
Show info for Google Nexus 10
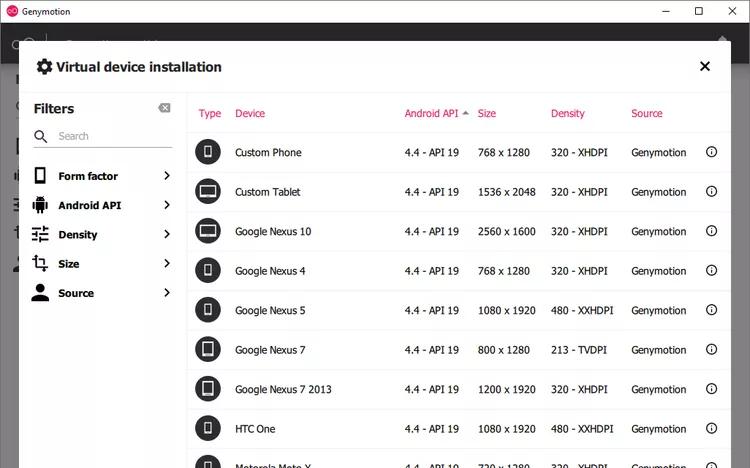click(x=711, y=231)
